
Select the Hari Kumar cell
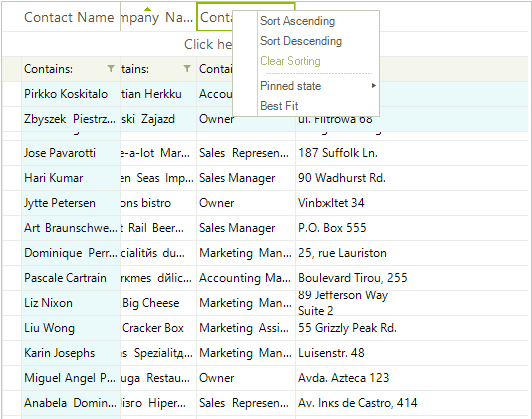point(71,178)
